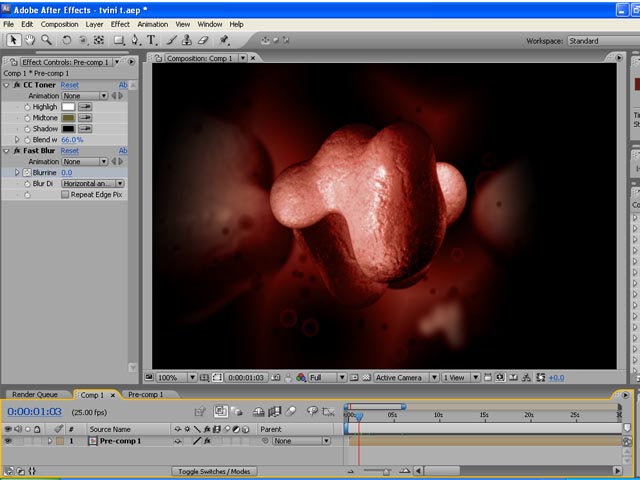Image resolution: width=640 pixels, height=480 pixels.
Task: Toggle Midtones stopwatch
Action: 27,118
